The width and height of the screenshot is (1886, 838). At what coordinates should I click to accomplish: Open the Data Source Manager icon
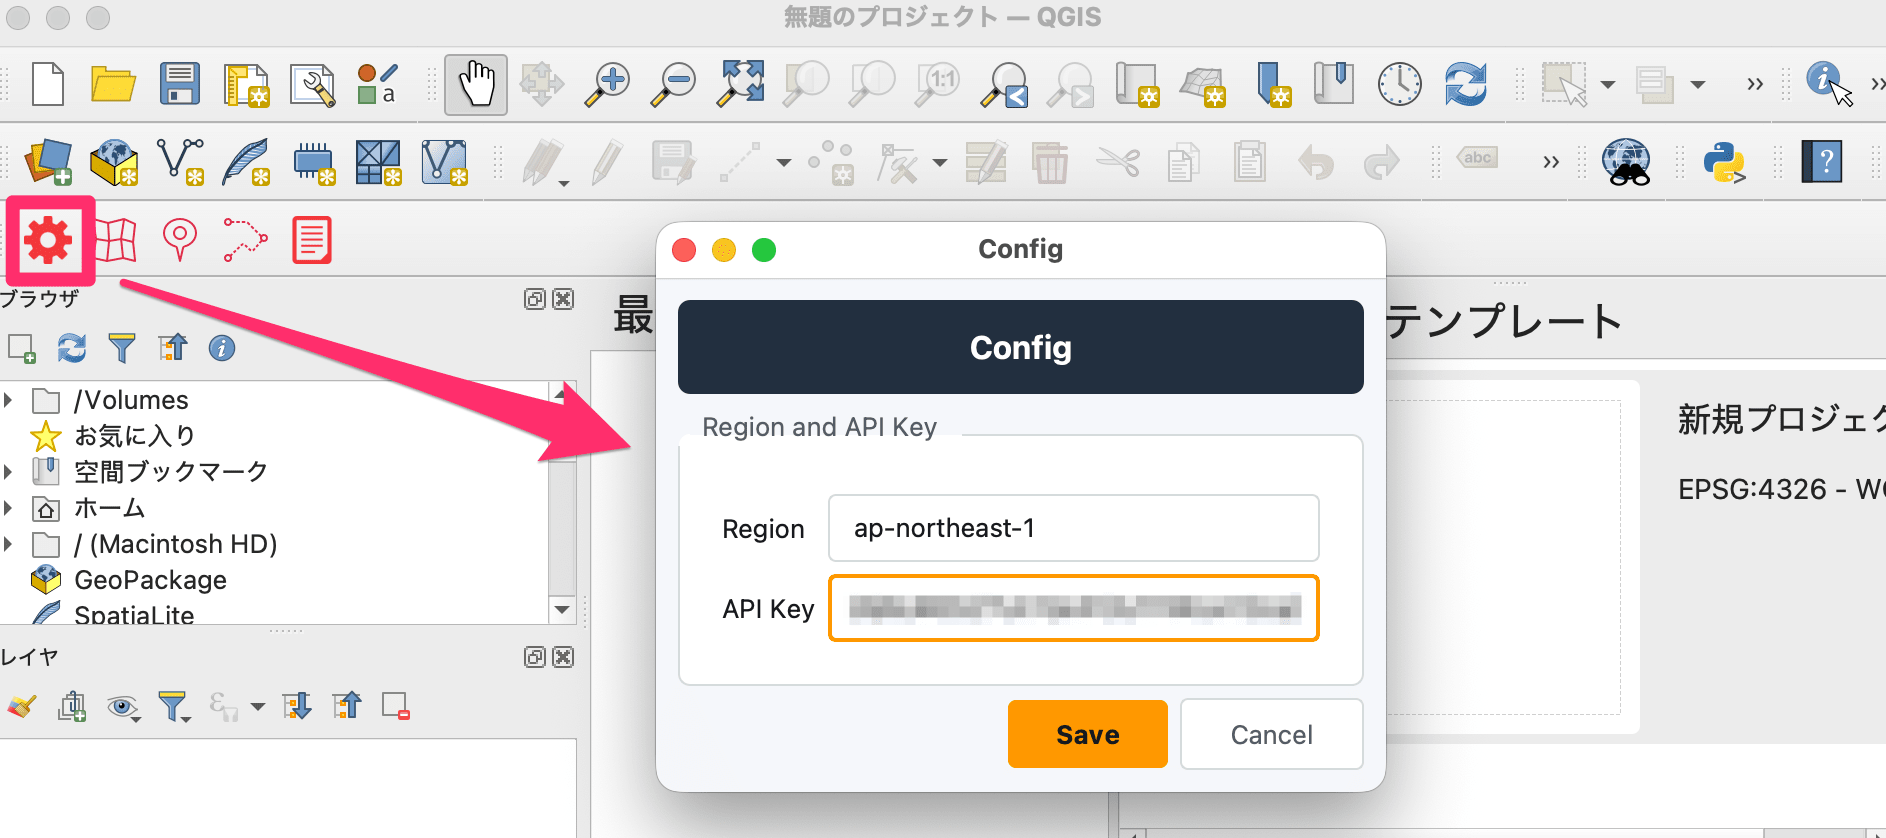[48, 162]
